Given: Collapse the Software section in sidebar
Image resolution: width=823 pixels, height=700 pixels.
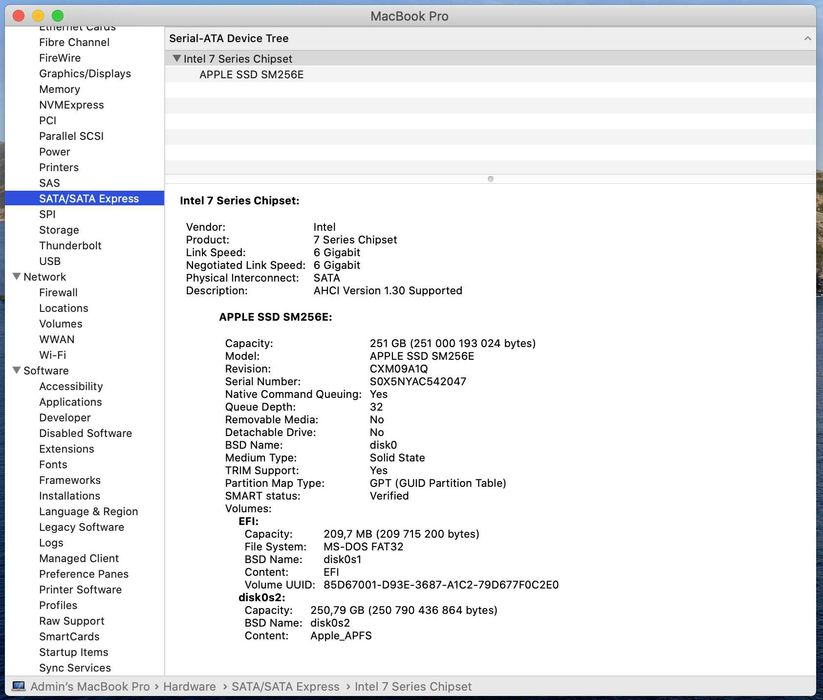Looking at the screenshot, I should 17,370.
